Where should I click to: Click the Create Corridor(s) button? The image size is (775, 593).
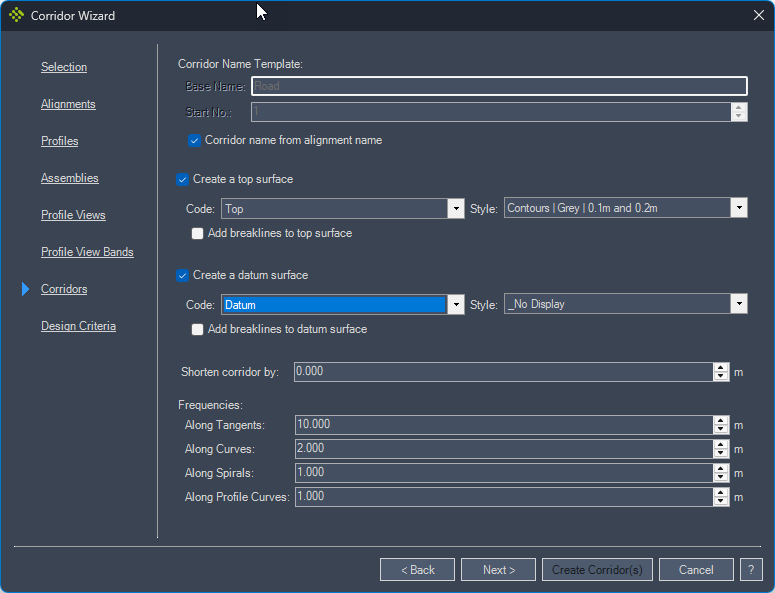[x=597, y=570]
